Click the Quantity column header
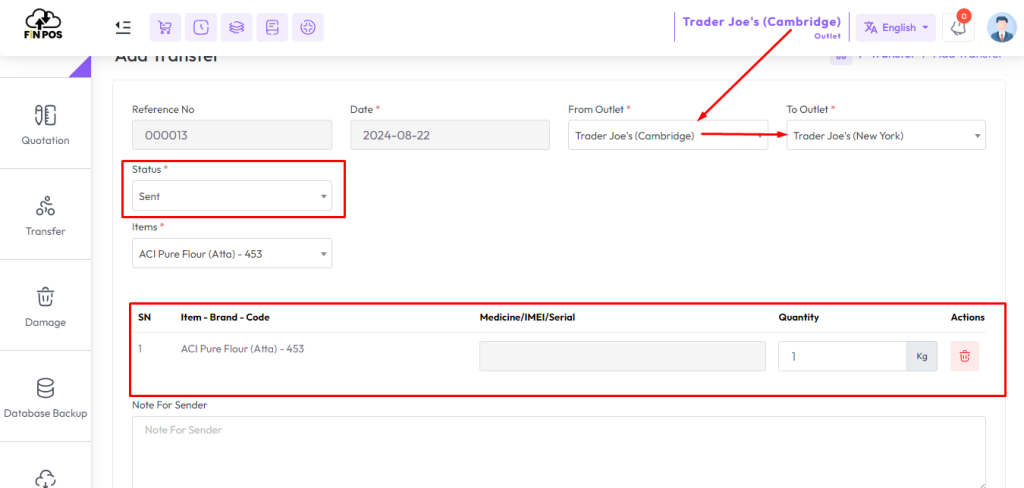The height and width of the screenshot is (488, 1024). click(799, 317)
